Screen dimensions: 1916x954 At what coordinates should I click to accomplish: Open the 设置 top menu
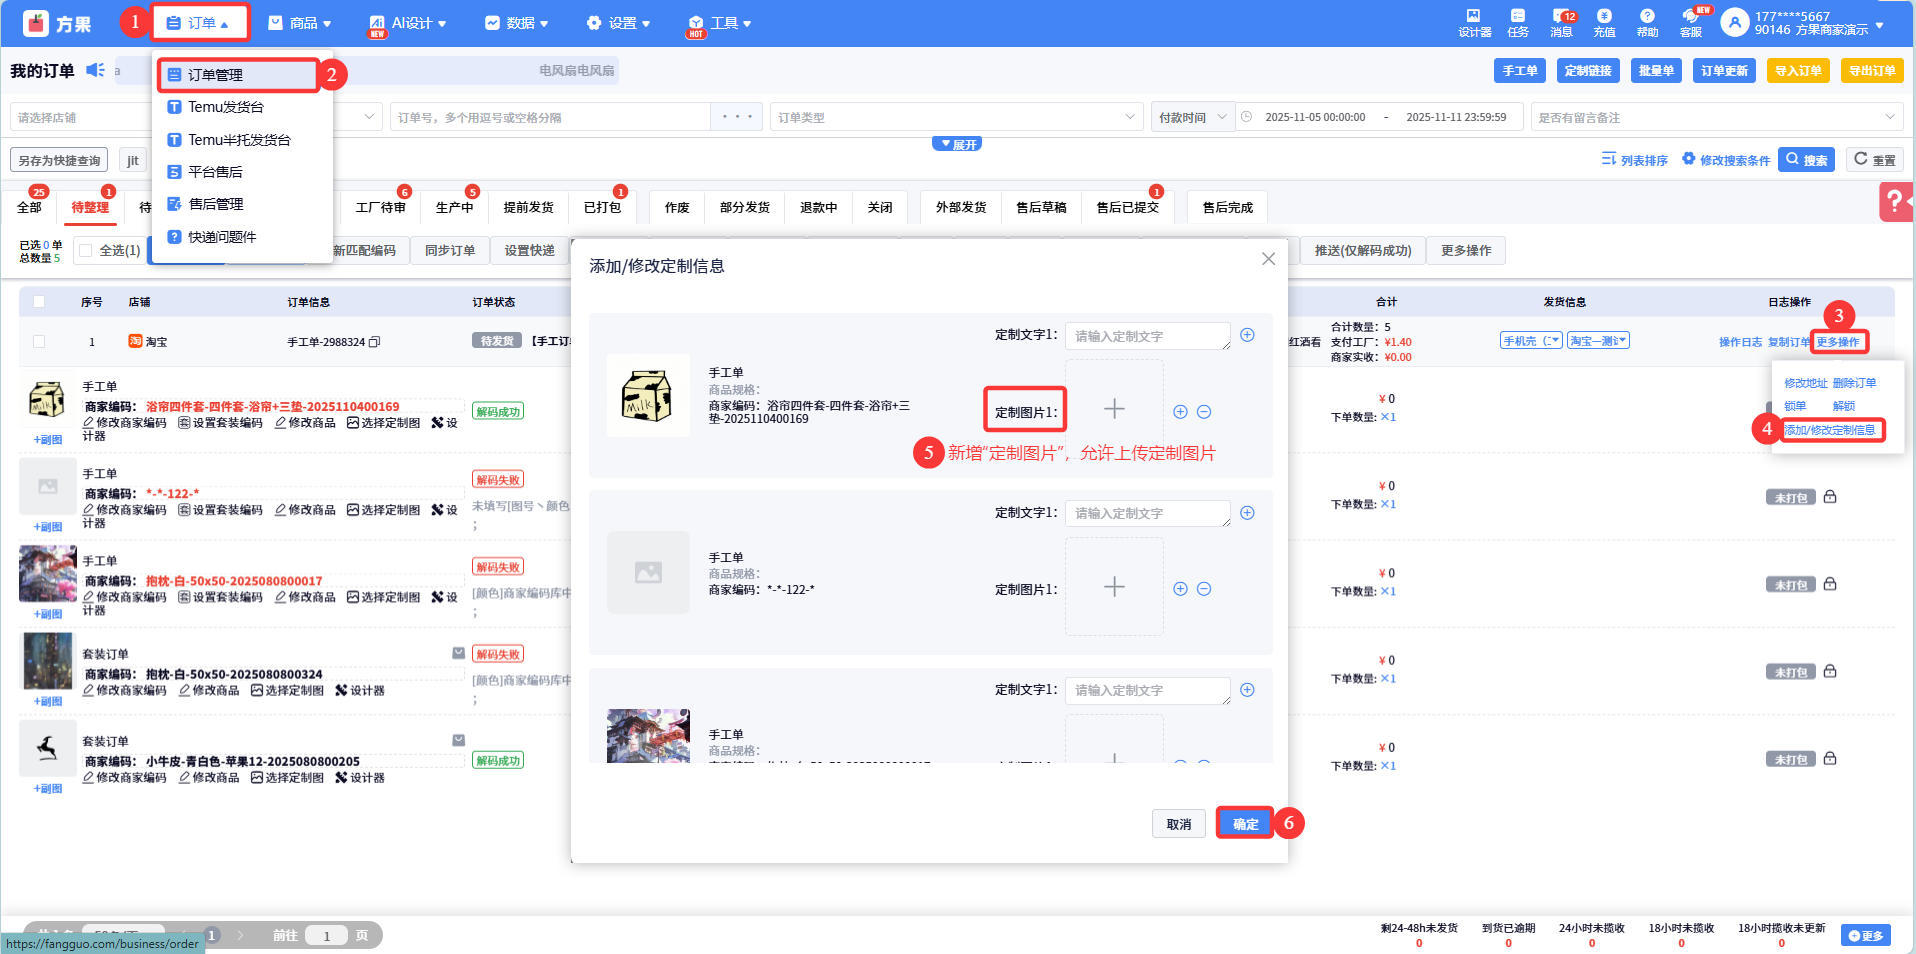[618, 23]
